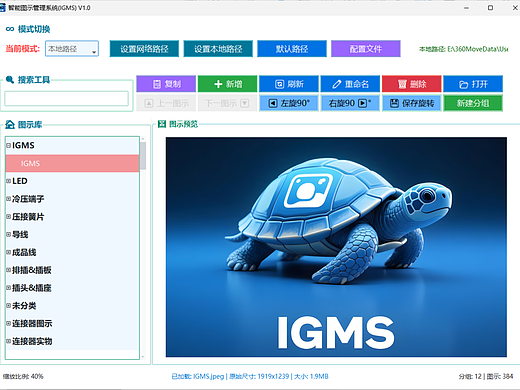520x390 pixels.
Task: Click Default path (默认路径) button
Action: pyautogui.click(x=292, y=49)
